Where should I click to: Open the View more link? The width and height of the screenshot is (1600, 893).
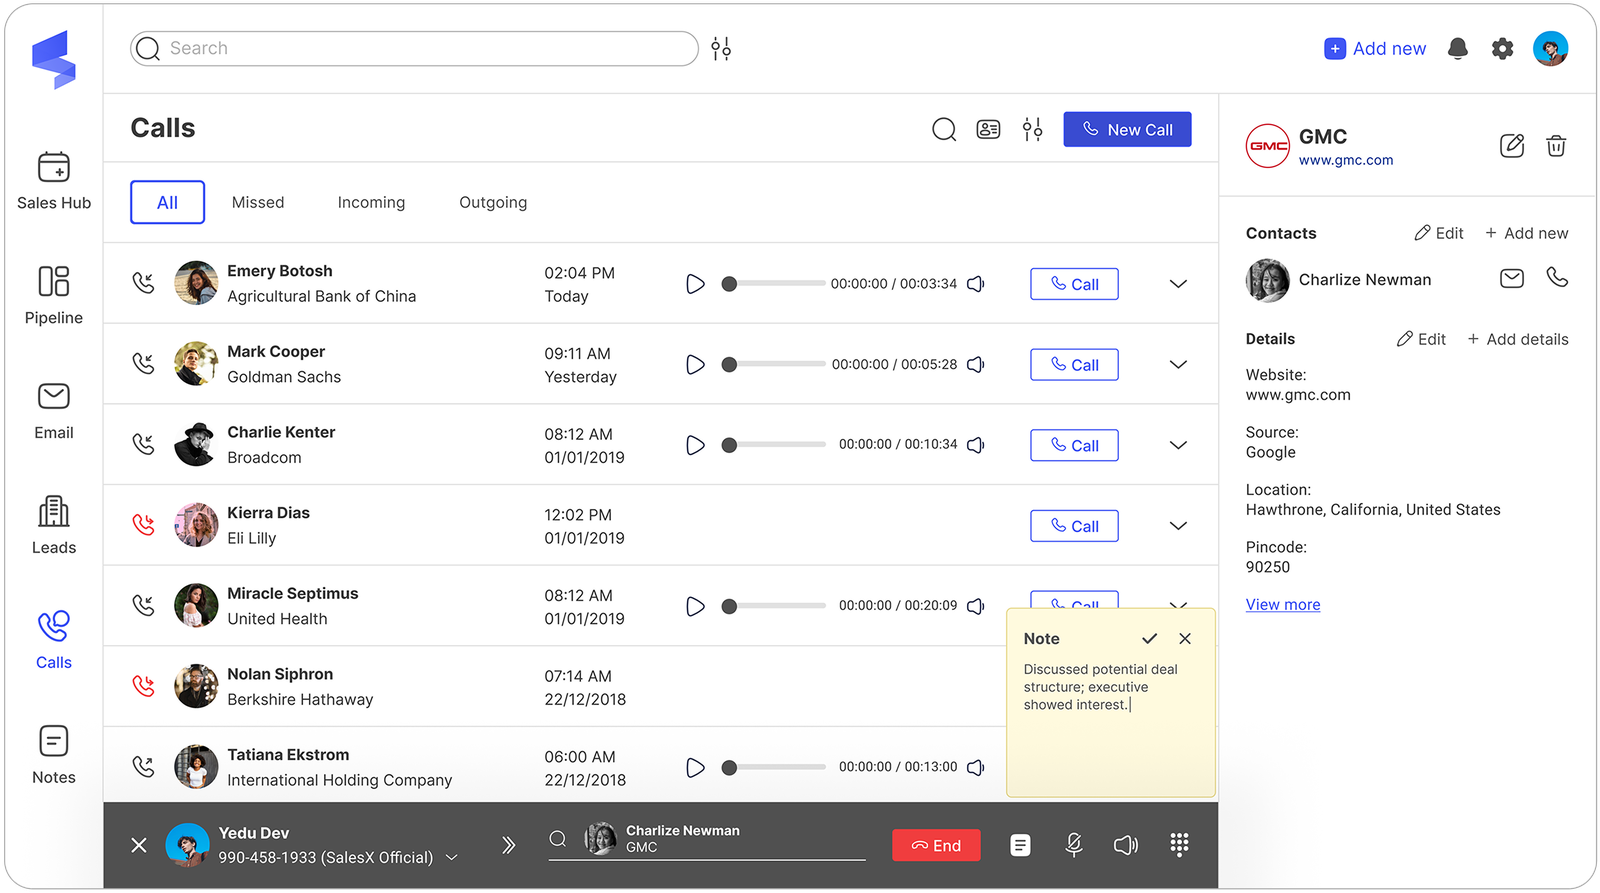click(x=1283, y=605)
